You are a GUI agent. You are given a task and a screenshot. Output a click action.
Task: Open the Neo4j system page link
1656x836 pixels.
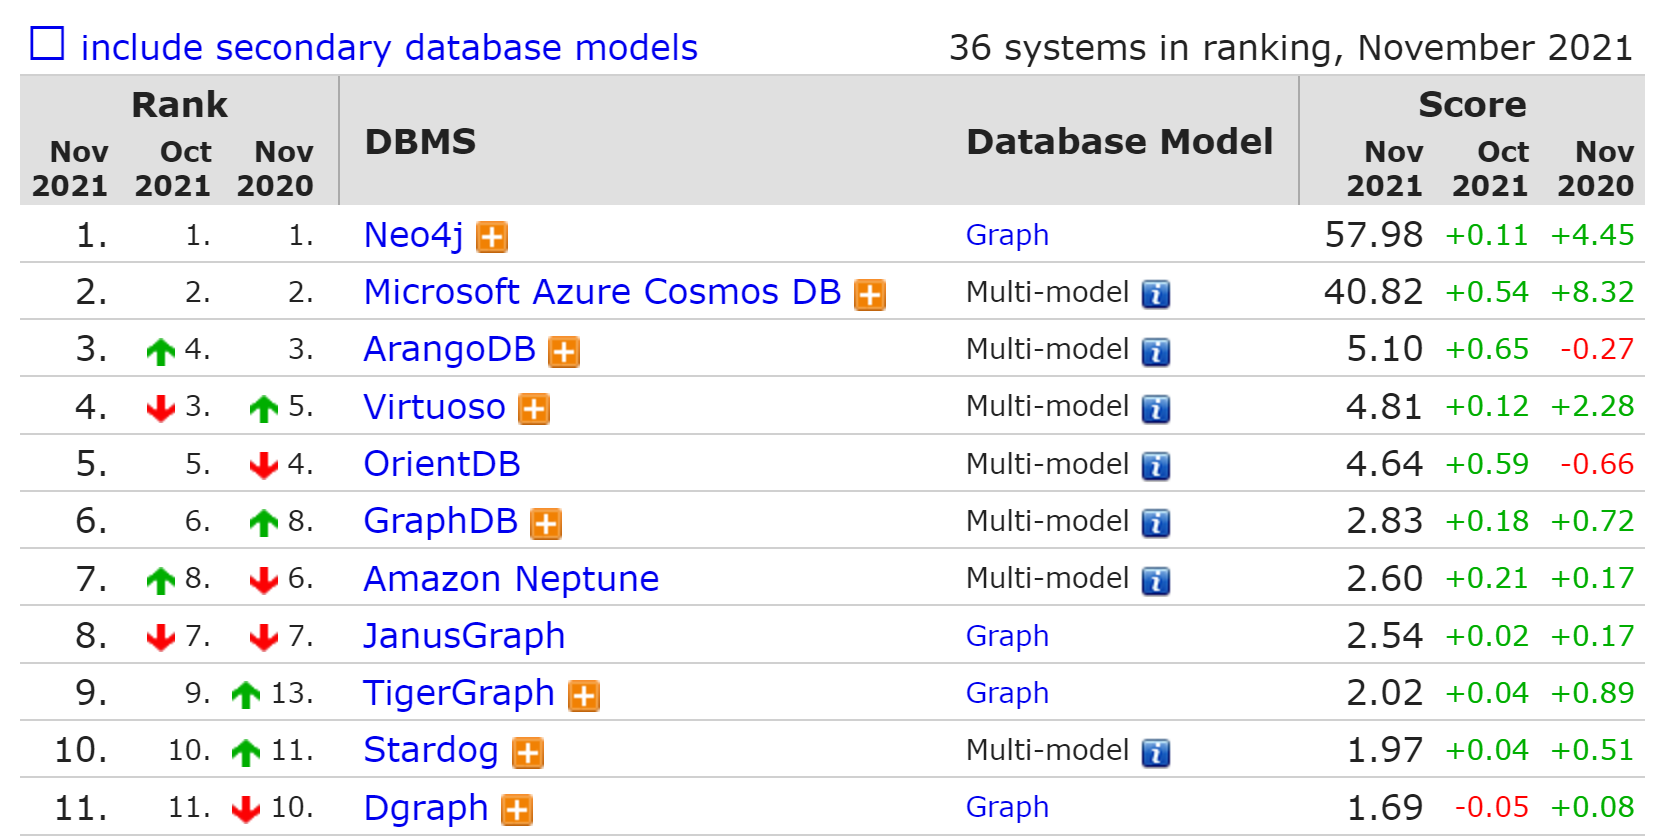pyautogui.click(x=413, y=235)
